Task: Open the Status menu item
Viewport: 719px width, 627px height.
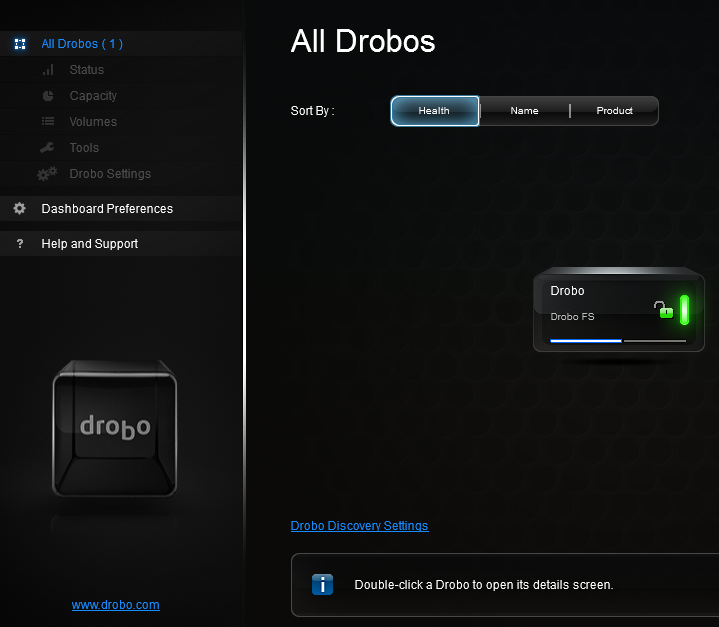Action: pos(121,70)
